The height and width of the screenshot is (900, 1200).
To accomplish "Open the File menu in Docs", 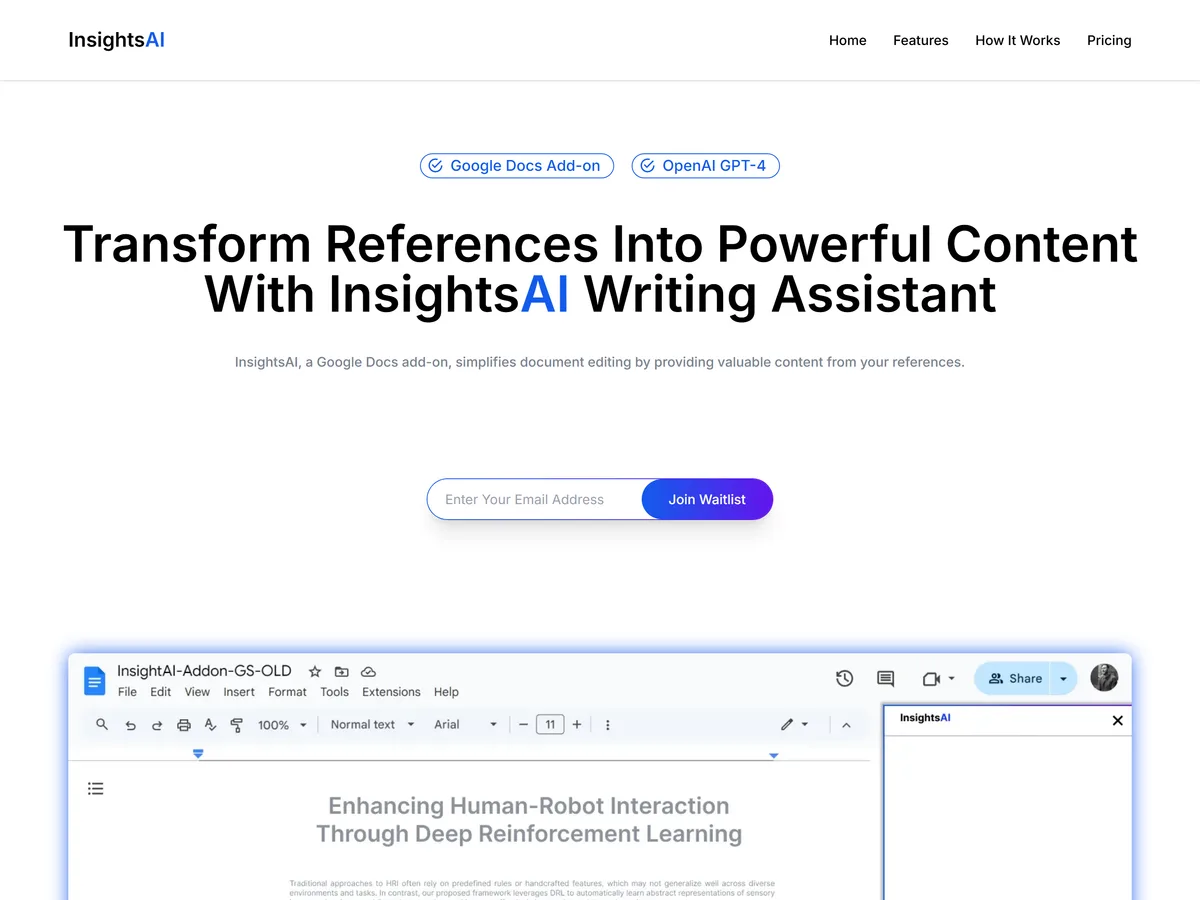I will (127, 692).
